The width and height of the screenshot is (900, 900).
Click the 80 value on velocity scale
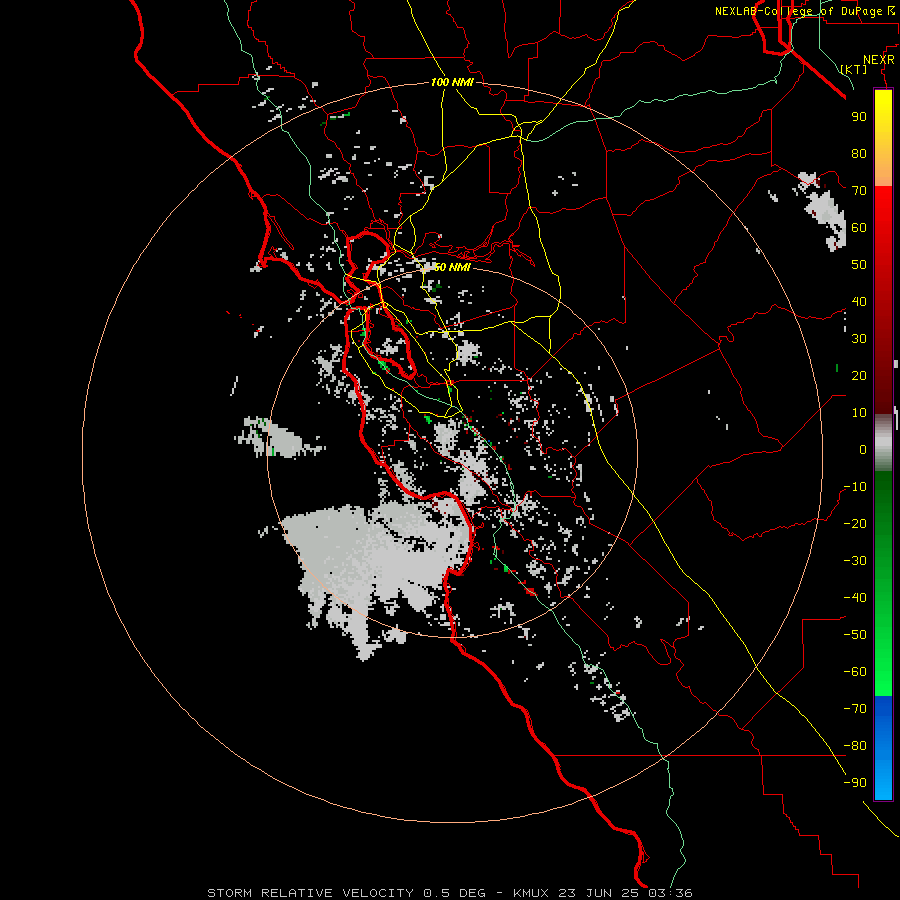tap(859, 154)
